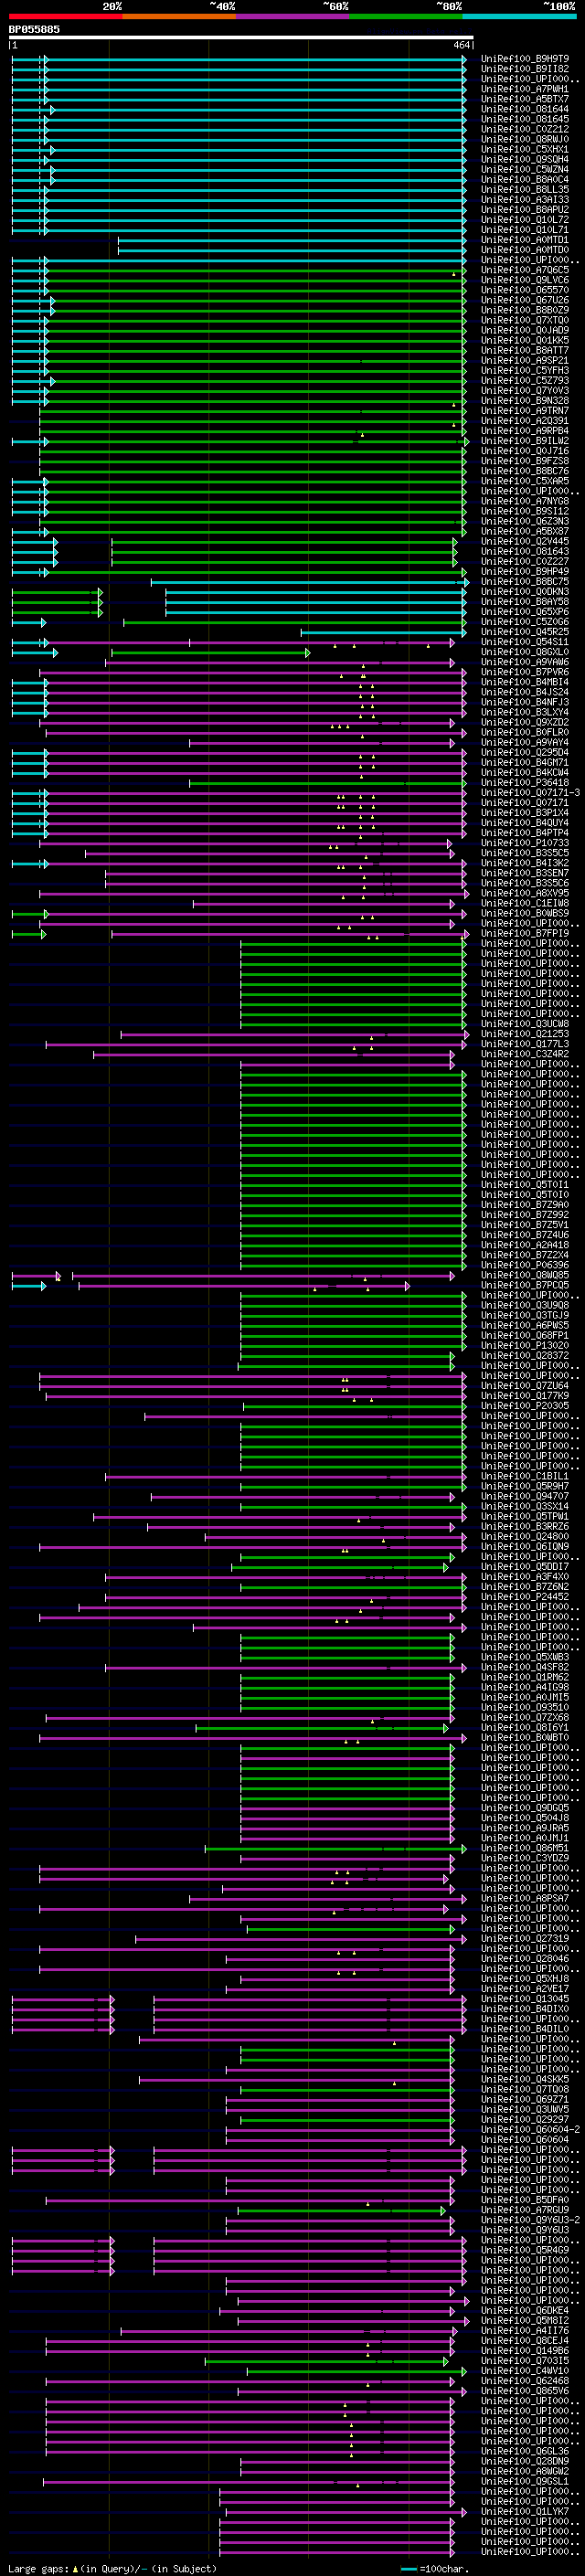Select hit UniRef100_A3AI33
The width and height of the screenshot is (585, 2576).
[x=525, y=199]
